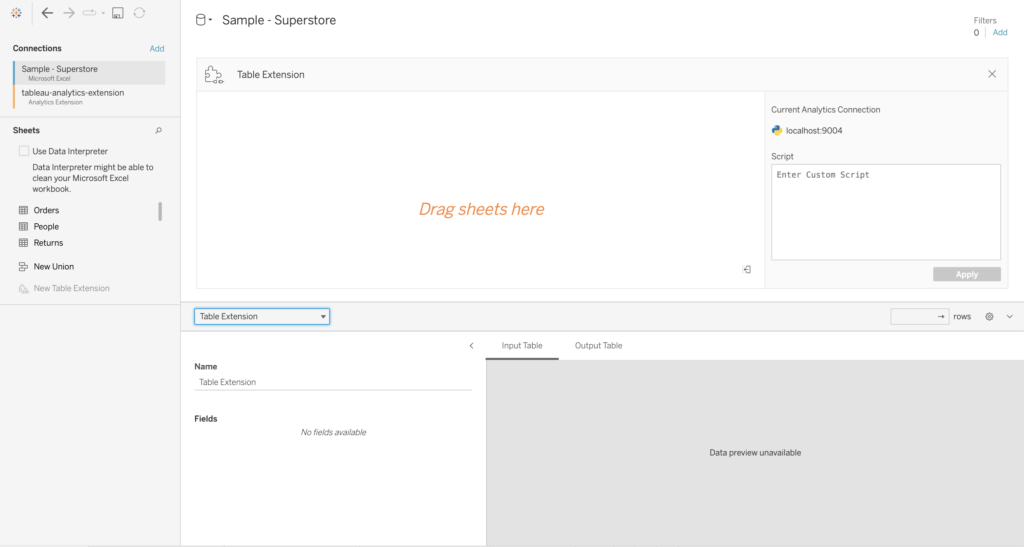Viewport: 1024px width, 547px height.
Task: Click the refresh data source icon
Action: (139, 13)
